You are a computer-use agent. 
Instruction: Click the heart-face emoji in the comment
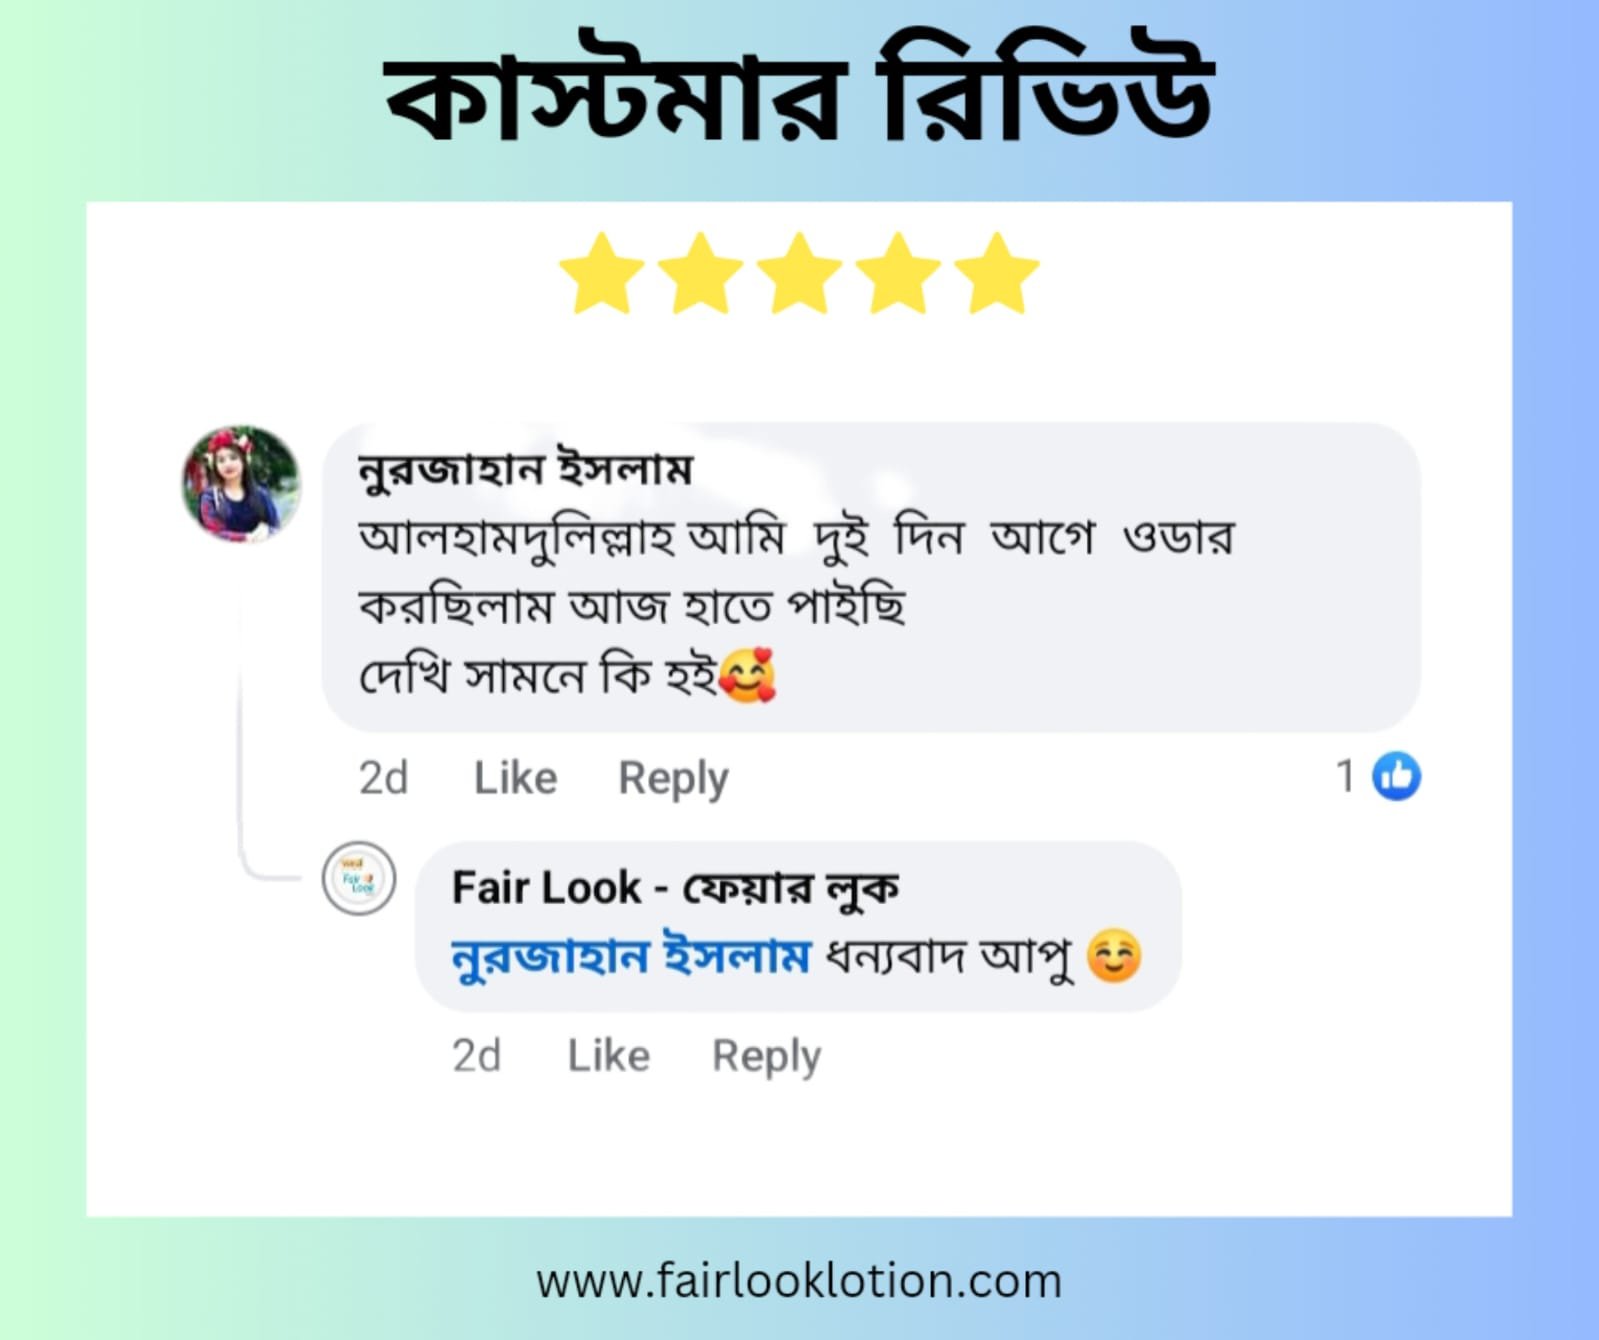coord(748,675)
